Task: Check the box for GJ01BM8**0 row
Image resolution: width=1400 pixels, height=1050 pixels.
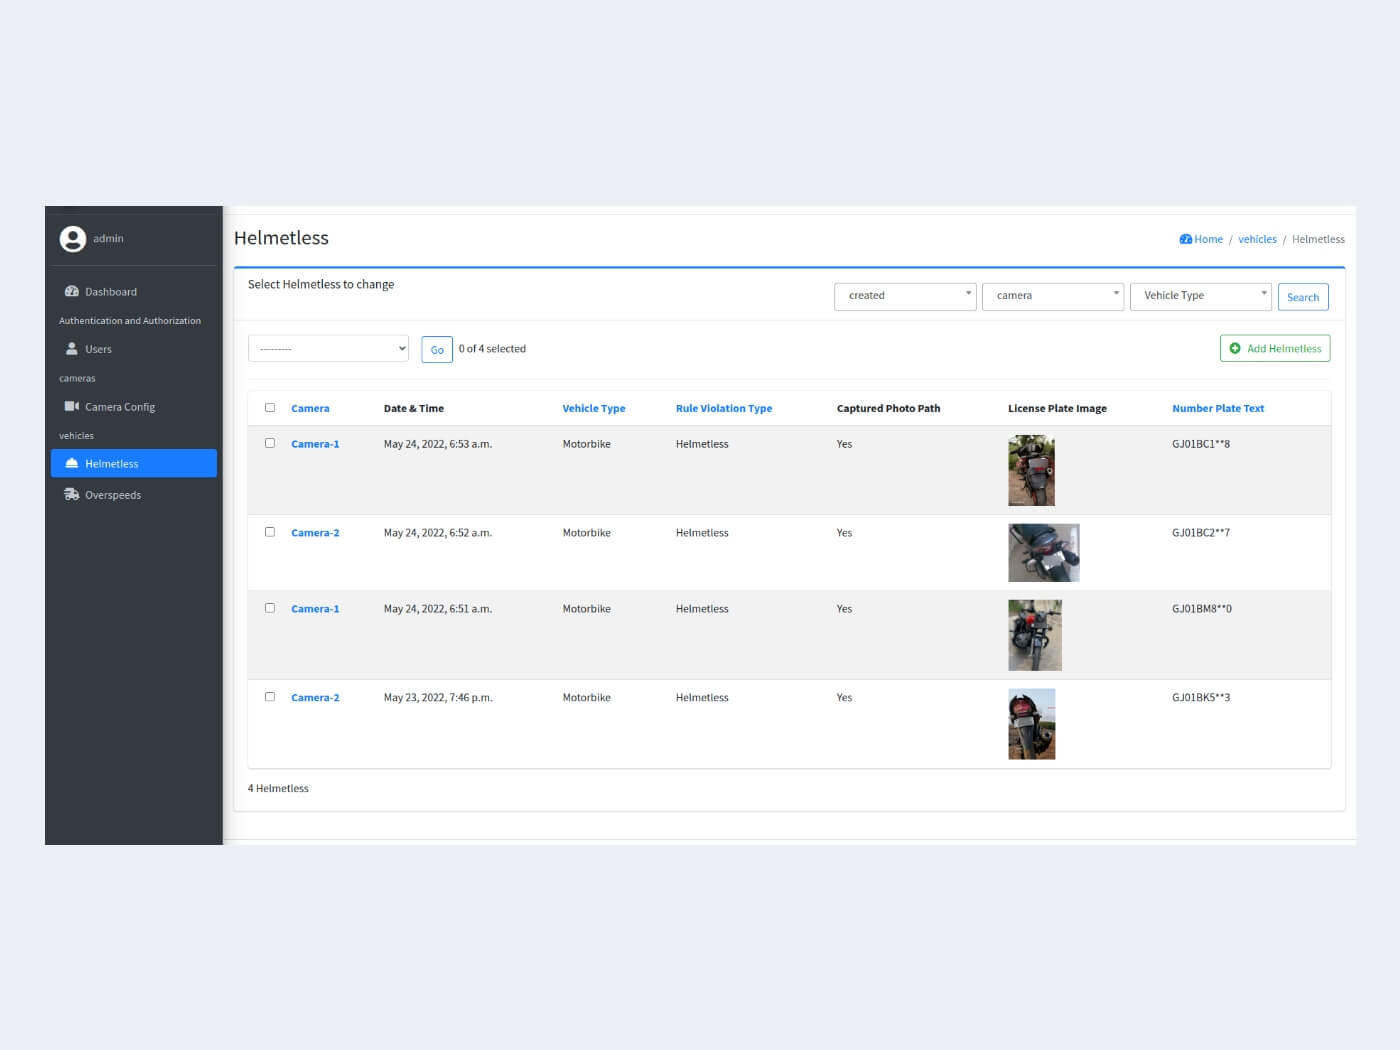Action: click(270, 608)
